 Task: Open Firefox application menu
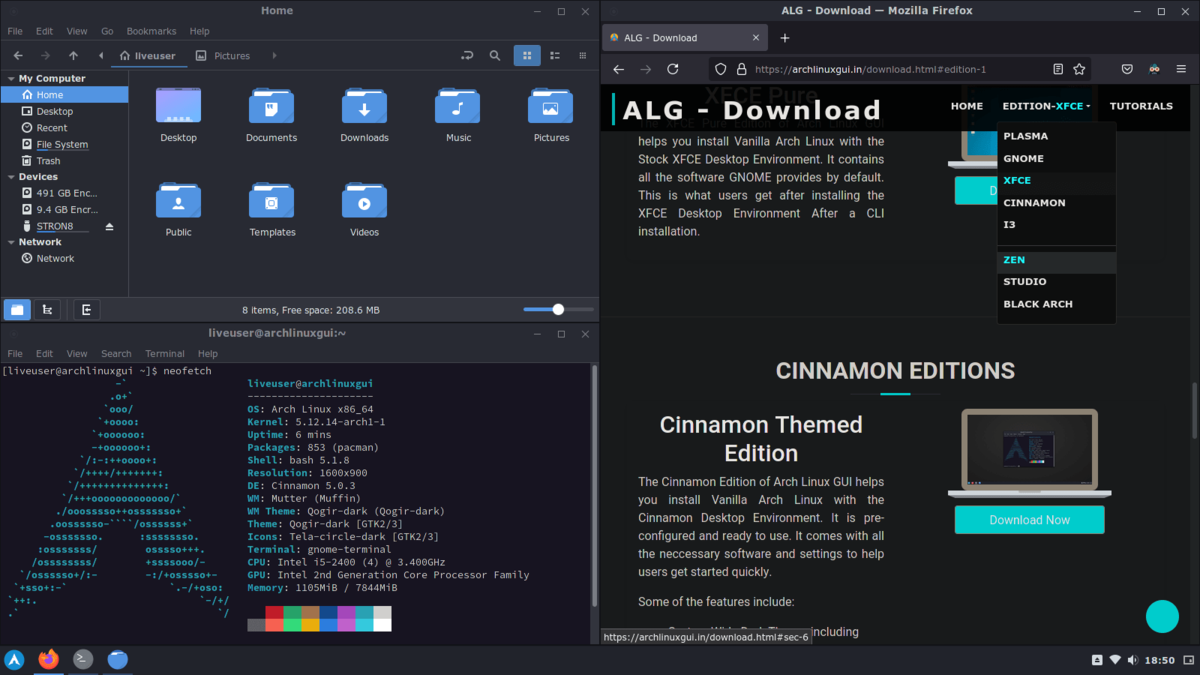point(1182,69)
